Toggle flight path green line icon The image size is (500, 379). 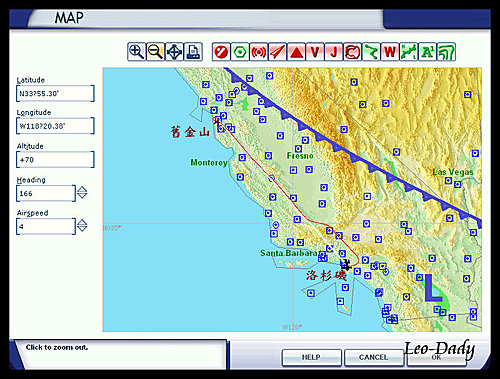(x=371, y=52)
